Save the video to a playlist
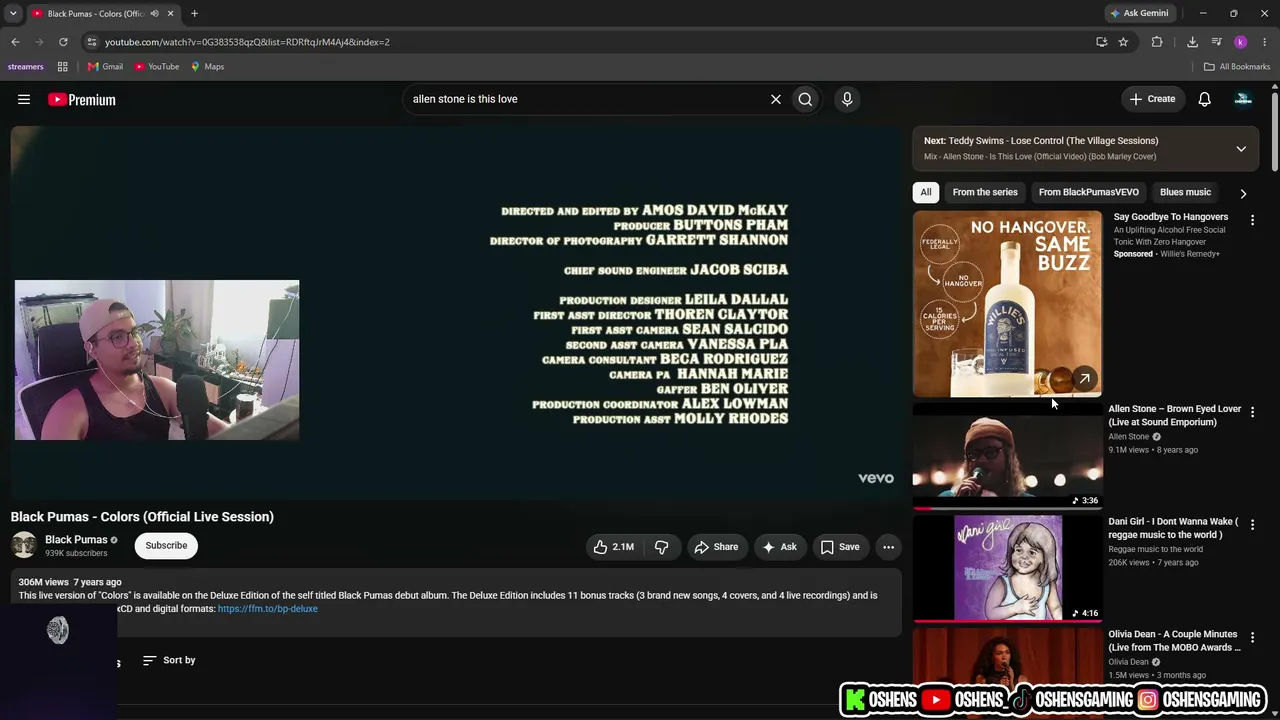Image resolution: width=1280 pixels, height=720 pixels. click(x=840, y=547)
